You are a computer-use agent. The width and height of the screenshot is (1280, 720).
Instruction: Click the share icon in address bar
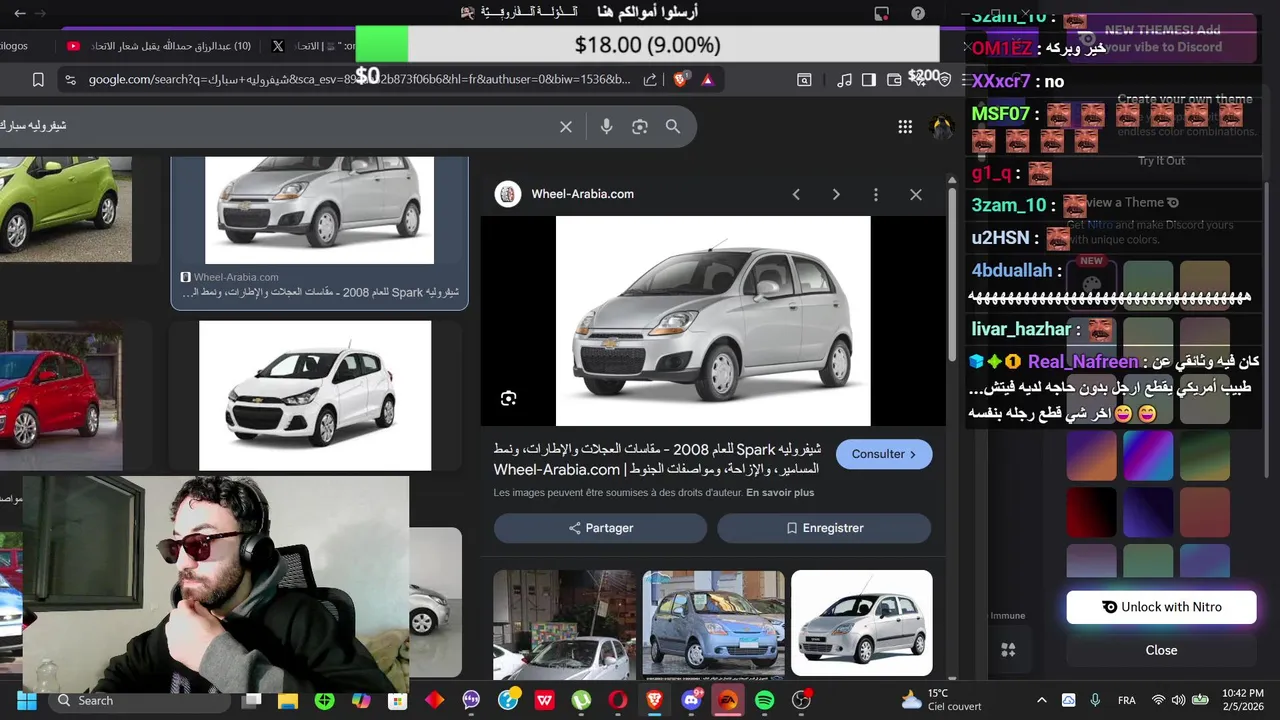coord(650,79)
